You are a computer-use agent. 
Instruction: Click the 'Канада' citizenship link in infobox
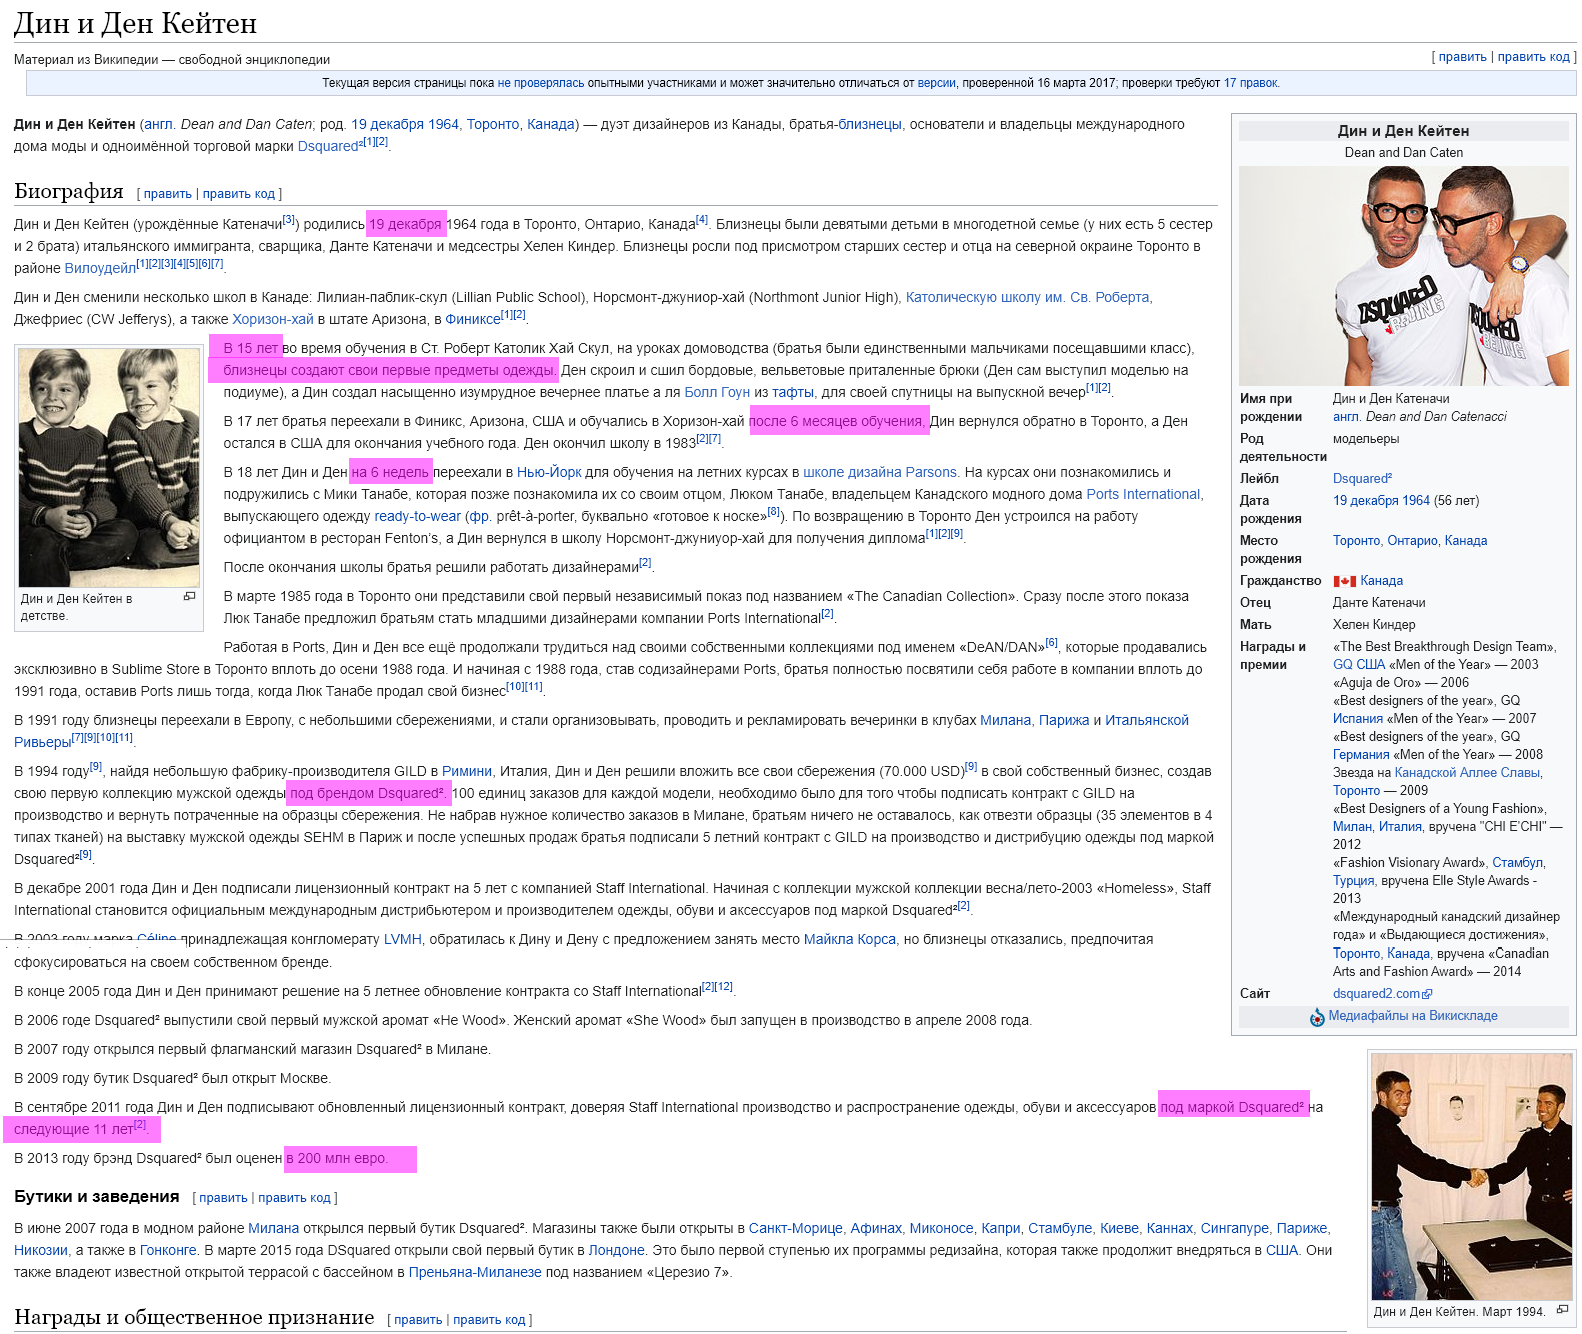pos(1382,581)
